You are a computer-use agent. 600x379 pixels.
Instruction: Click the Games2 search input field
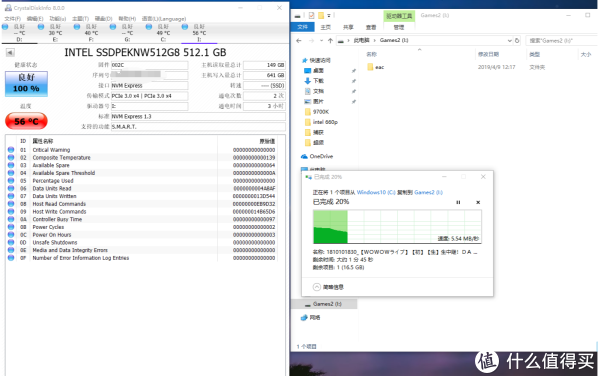click(x=561, y=41)
